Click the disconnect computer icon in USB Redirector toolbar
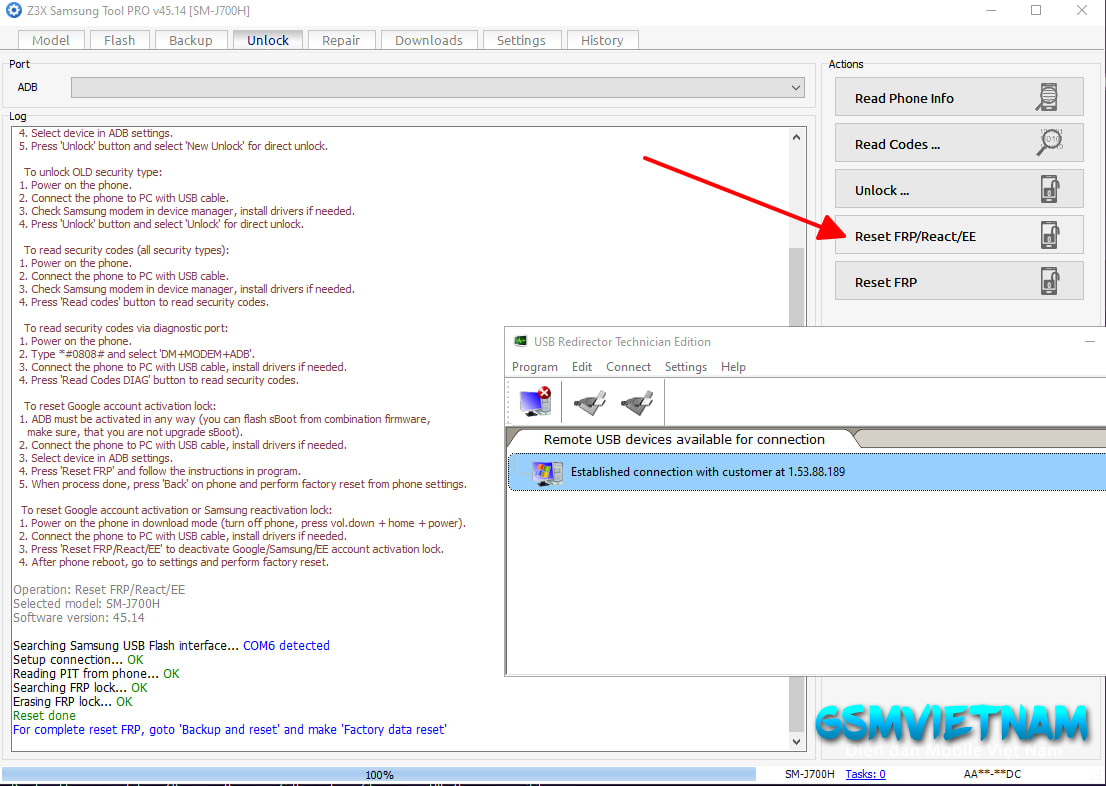 pyautogui.click(x=535, y=401)
